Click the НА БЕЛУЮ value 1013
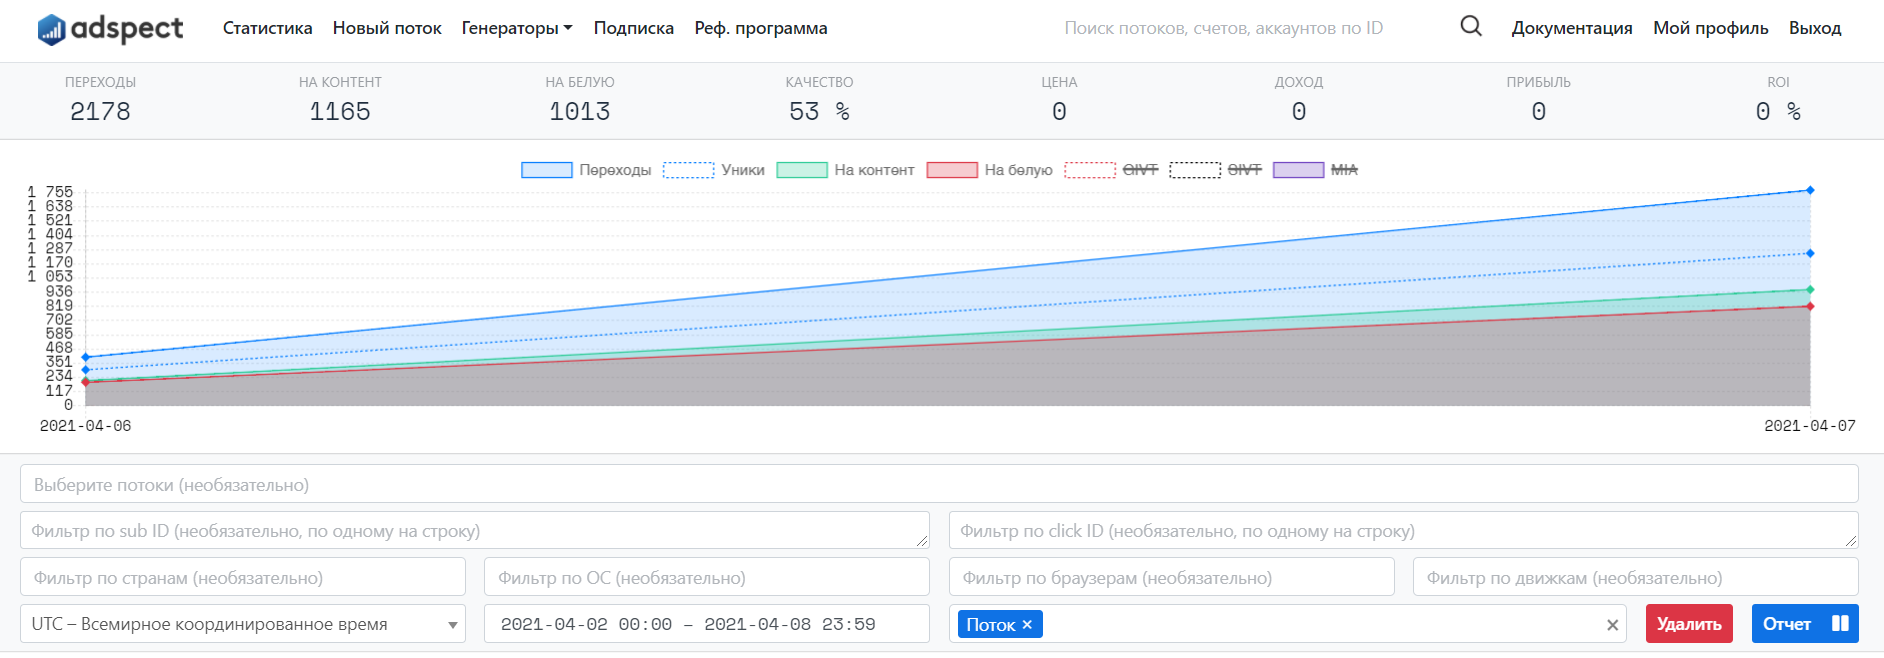 point(580,112)
